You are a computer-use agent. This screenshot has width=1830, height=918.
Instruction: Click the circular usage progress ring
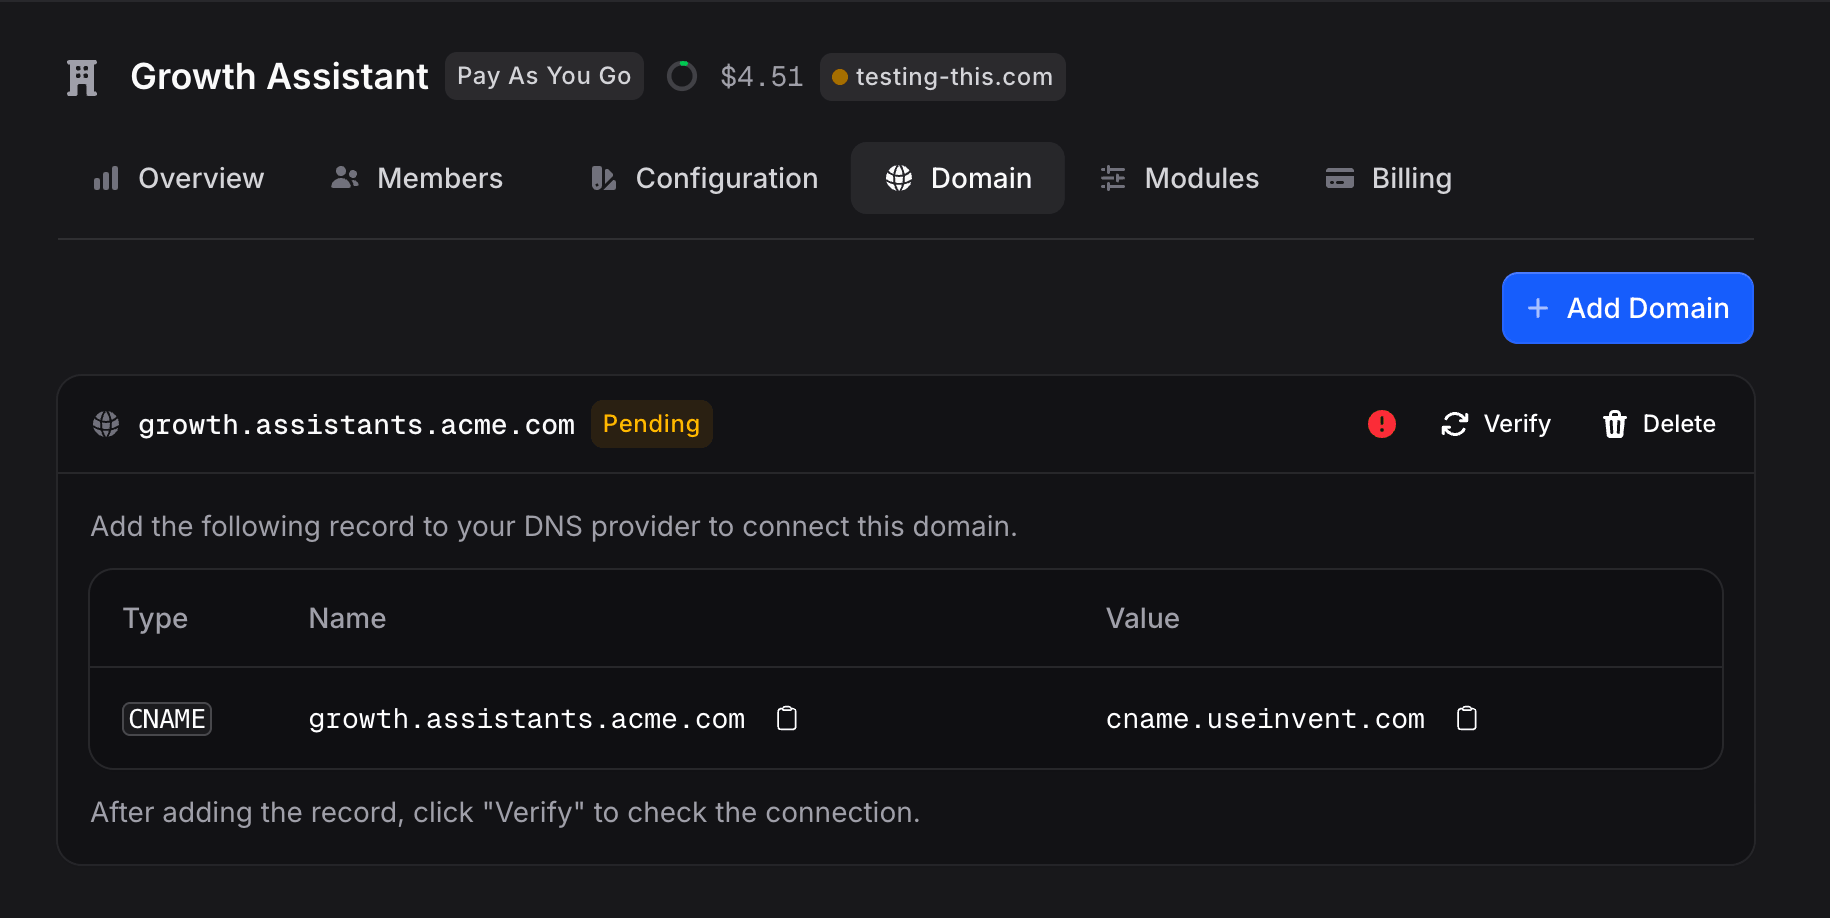(x=682, y=76)
